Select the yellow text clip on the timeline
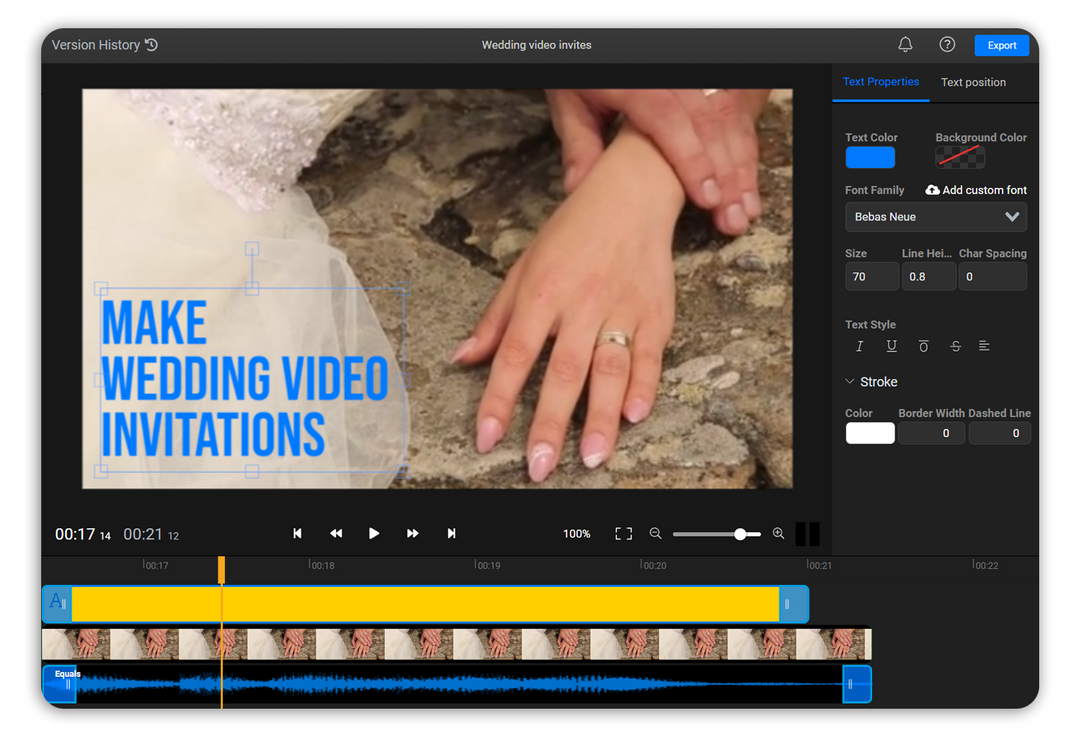The width and height of the screenshot is (1080, 737). (x=420, y=604)
